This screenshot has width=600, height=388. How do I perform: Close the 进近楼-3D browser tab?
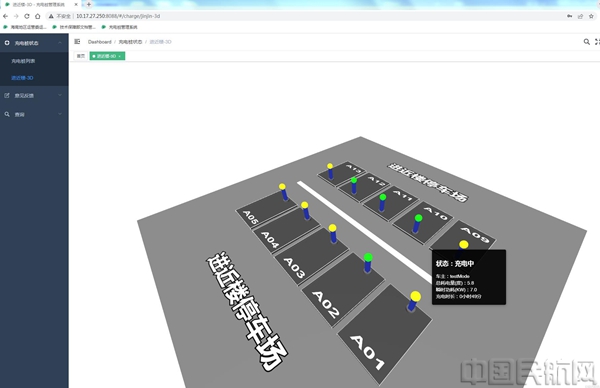click(x=76, y=5)
